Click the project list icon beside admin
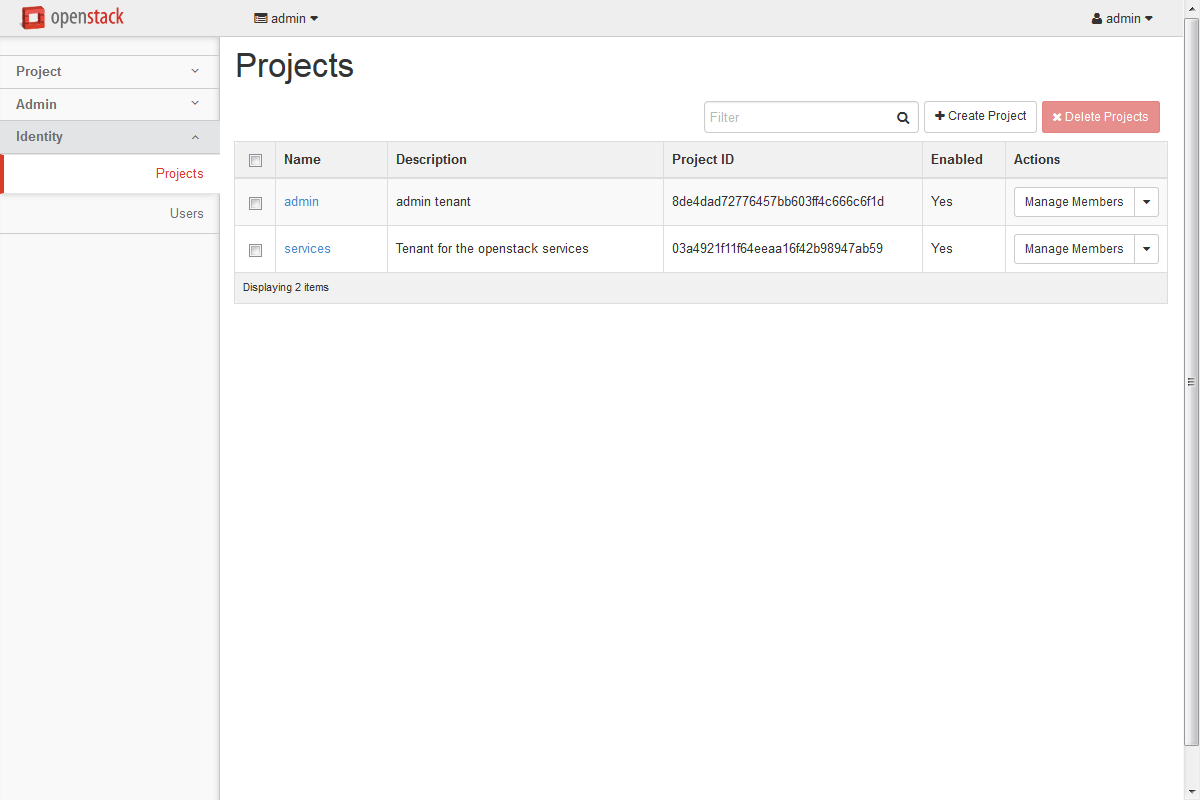Screen dimensions: 1200x800 click(x=261, y=18)
